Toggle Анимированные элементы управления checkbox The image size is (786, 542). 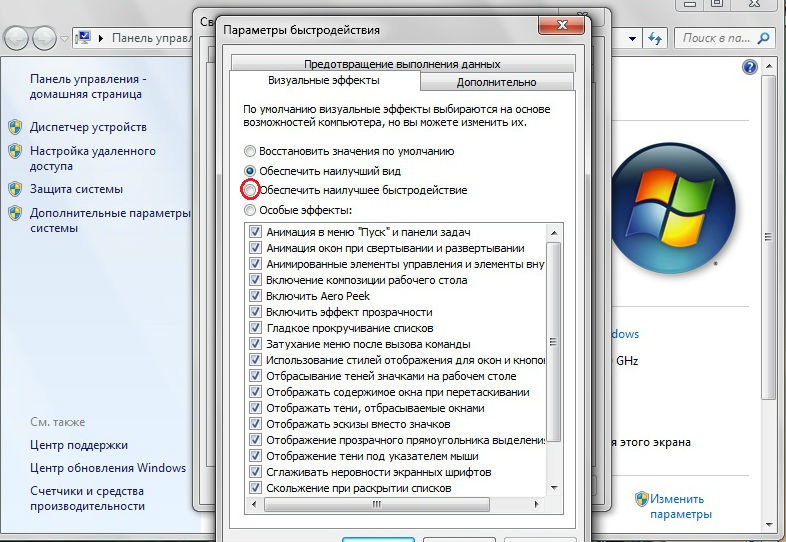point(255,264)
